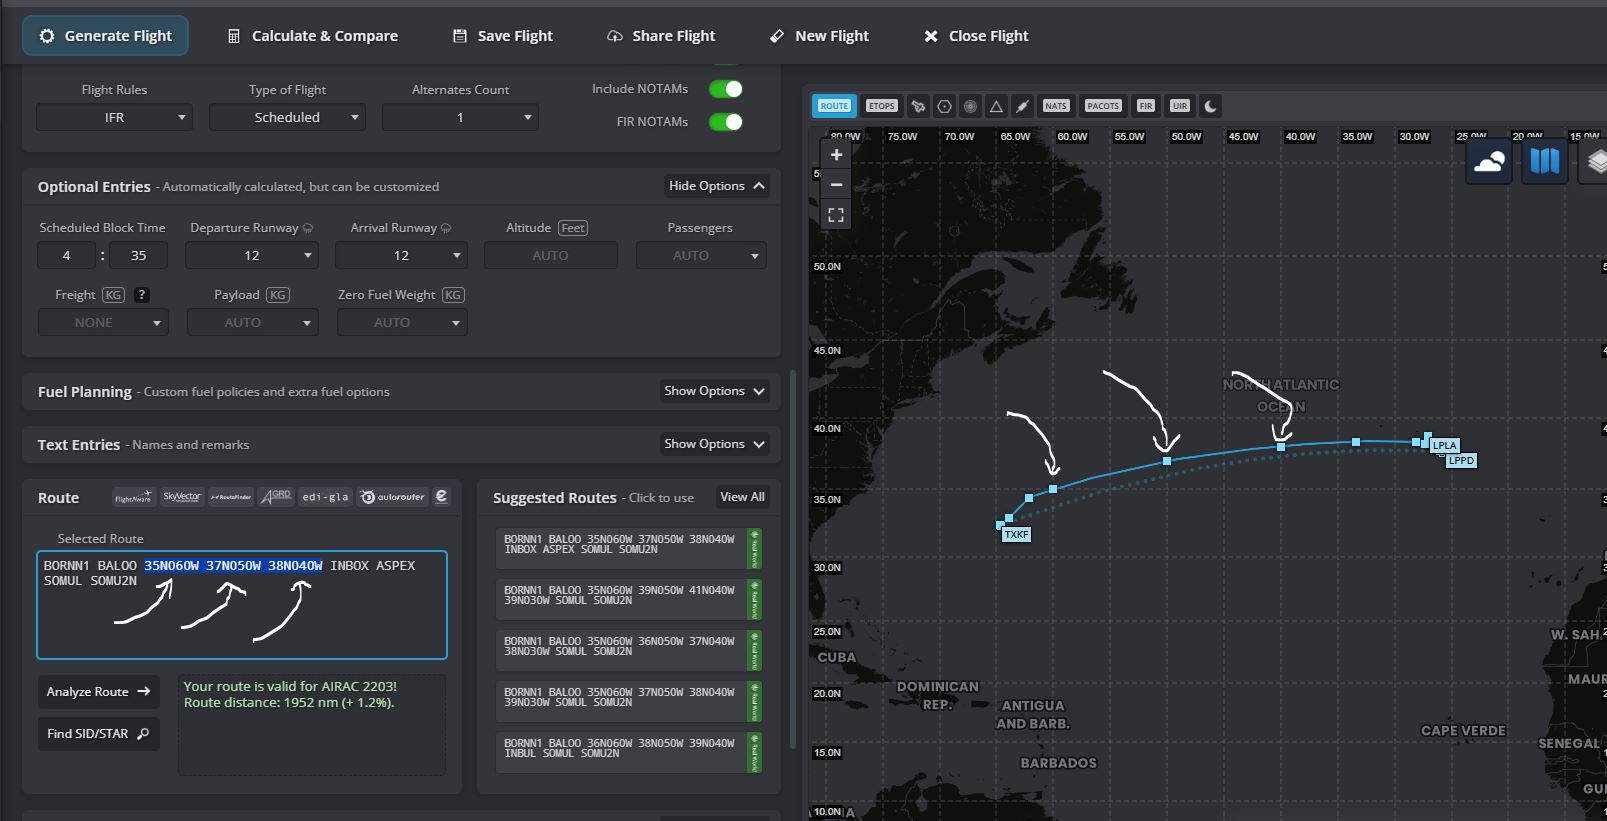Image resolution: width=1607 pixels, height=821 pixels.
Task: Toggle the ETOPS map overlay
Action: pyautogui.click(x=881, y=106)
